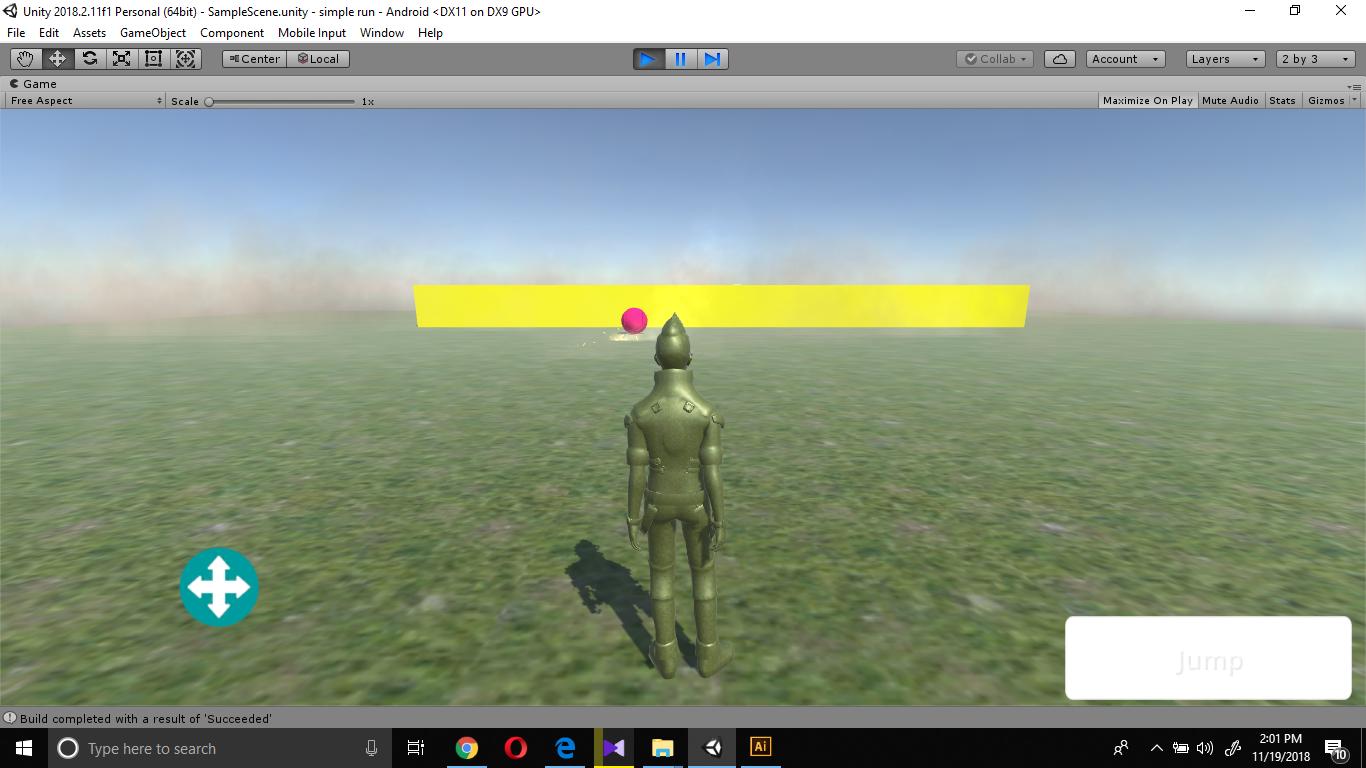Tap the teal movement joystick
Viewport: 1366px width, 768px height.
pyautogui.click(x=219, y=587)
